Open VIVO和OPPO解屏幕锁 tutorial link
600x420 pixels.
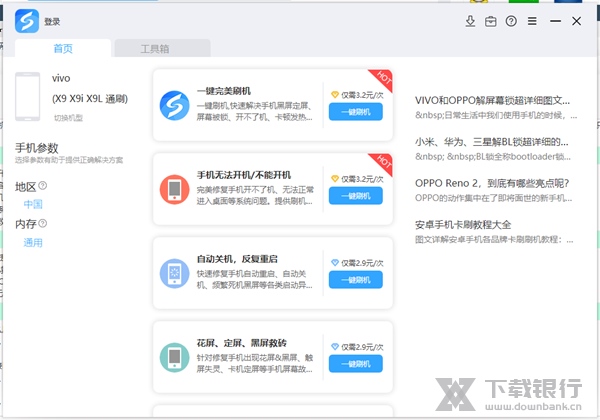pyautogui.click(x=492, y=101)
